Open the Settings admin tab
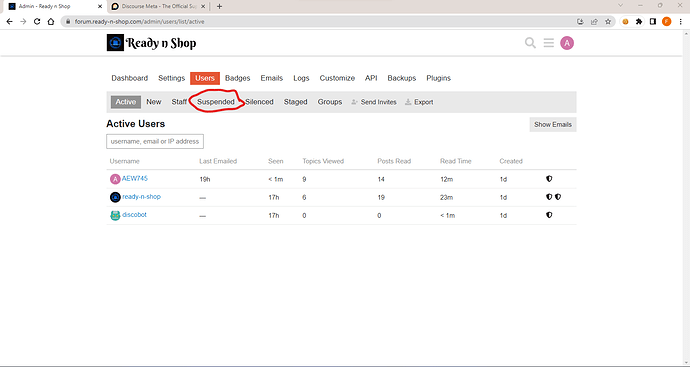Image resolution: width=690 pixels, height=367 pixels. (171, 78)
